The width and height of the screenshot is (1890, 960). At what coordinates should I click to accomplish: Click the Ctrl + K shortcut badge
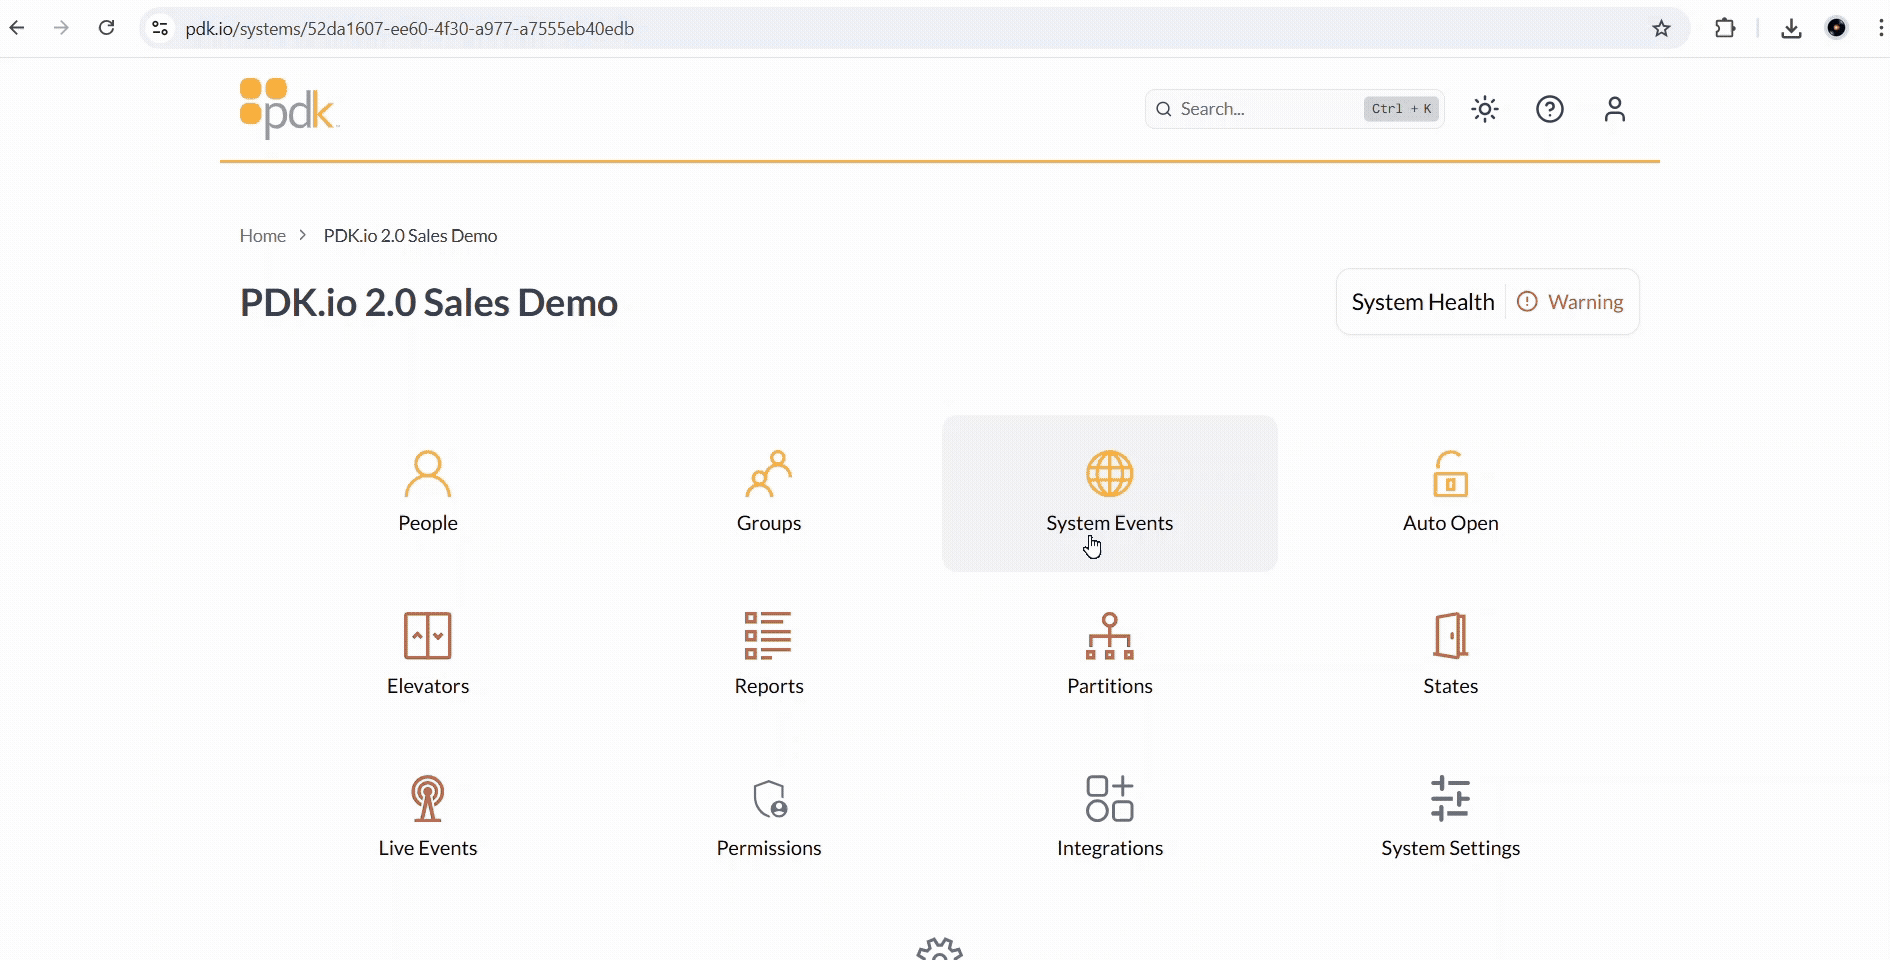(x=1401, y=109)
